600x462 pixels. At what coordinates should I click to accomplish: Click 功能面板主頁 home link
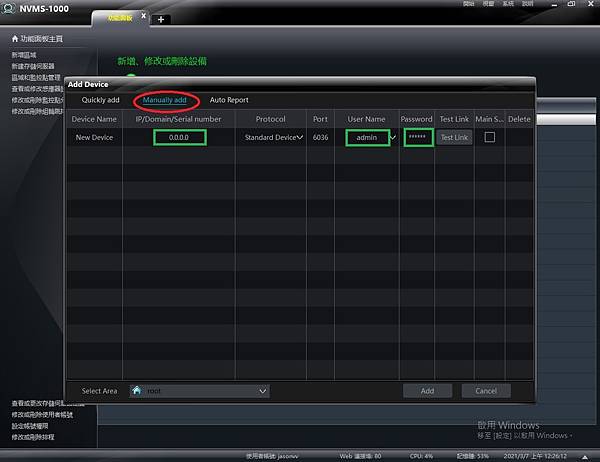coord(41,39)
